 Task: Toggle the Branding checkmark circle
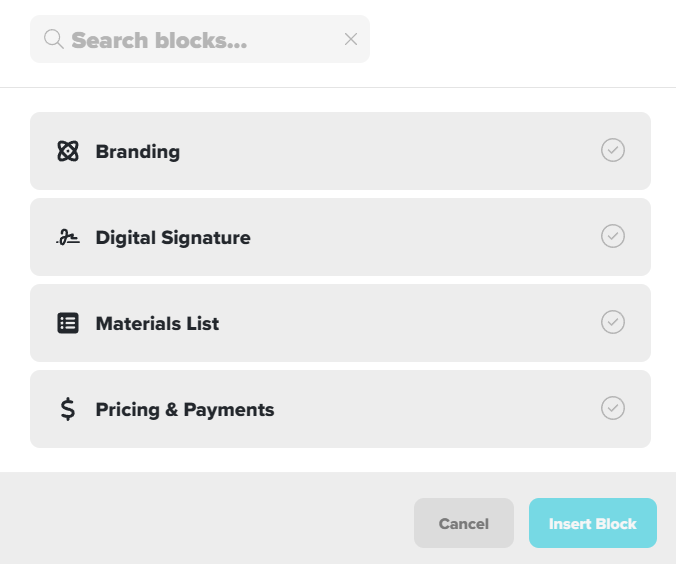613,150
